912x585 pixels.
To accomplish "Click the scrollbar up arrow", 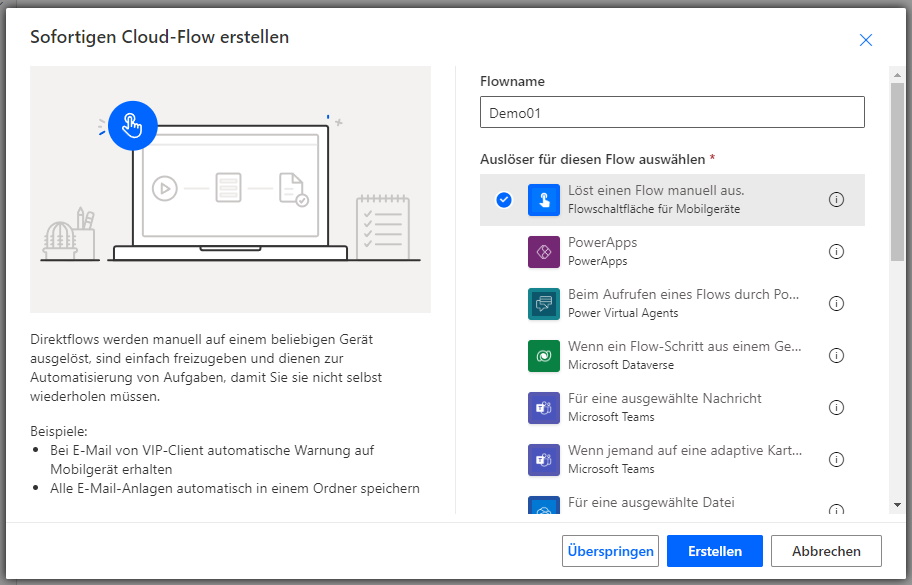I will pyautogui.click(x=897, y=74).
